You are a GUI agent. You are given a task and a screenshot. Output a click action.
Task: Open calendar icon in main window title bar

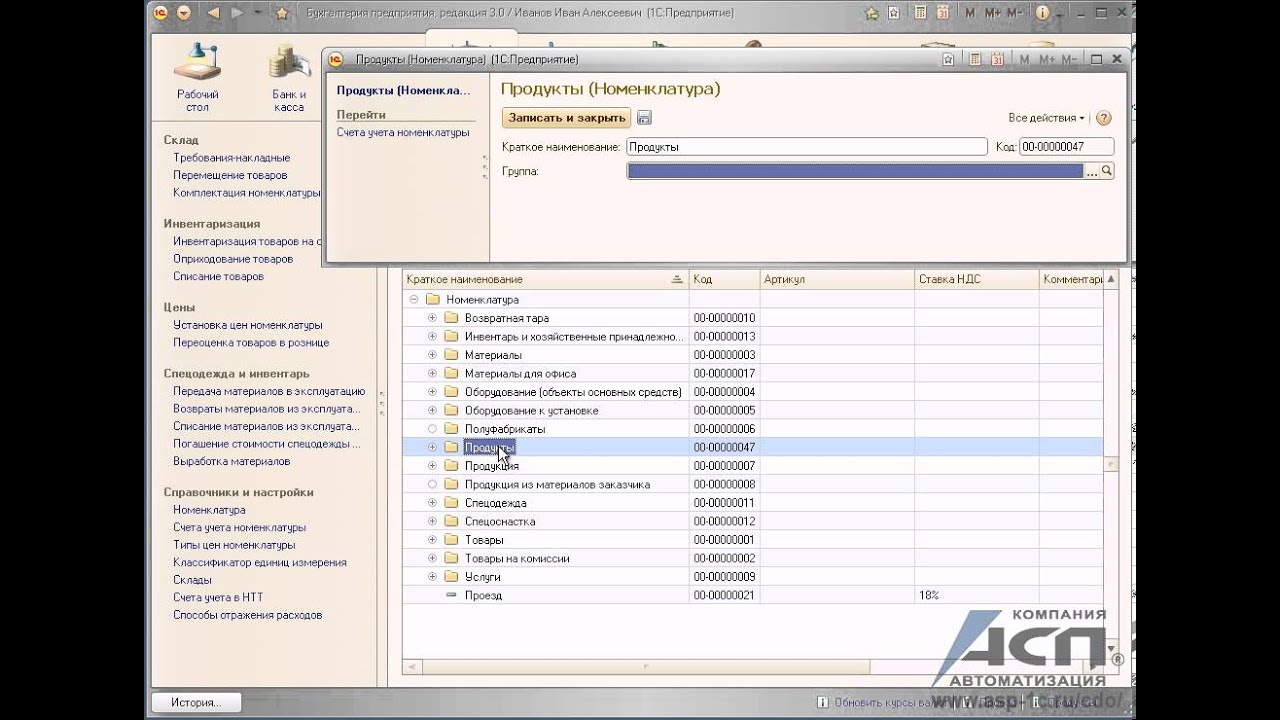(942, 14)
